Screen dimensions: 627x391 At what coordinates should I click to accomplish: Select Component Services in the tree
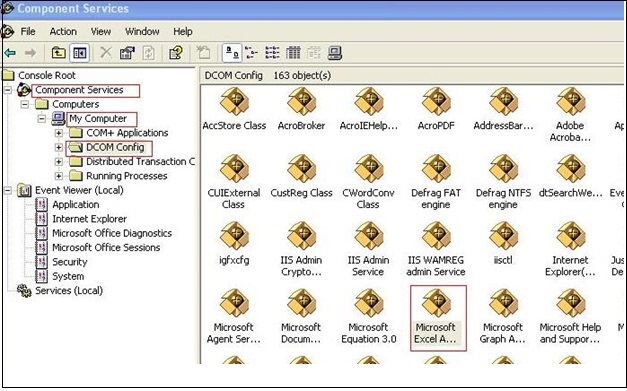pyautogui.click(x=79, y=90)
